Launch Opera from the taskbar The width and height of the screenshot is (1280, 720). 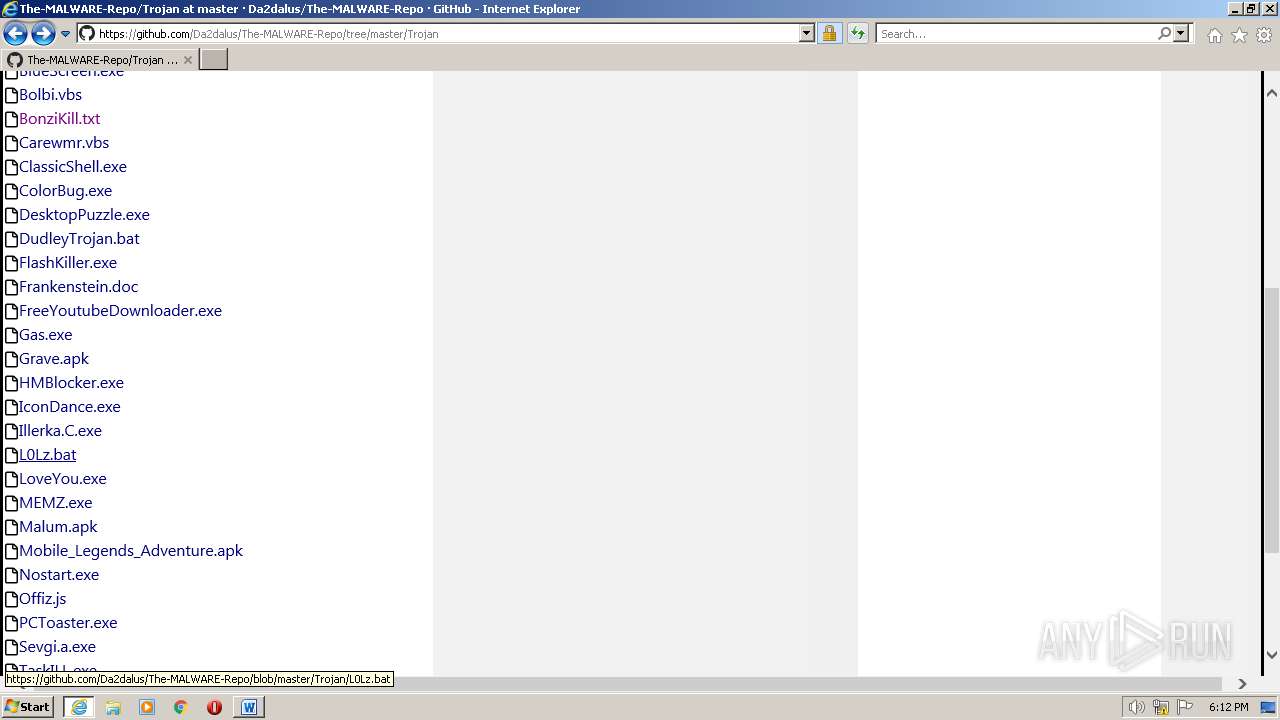coord(214,707)
